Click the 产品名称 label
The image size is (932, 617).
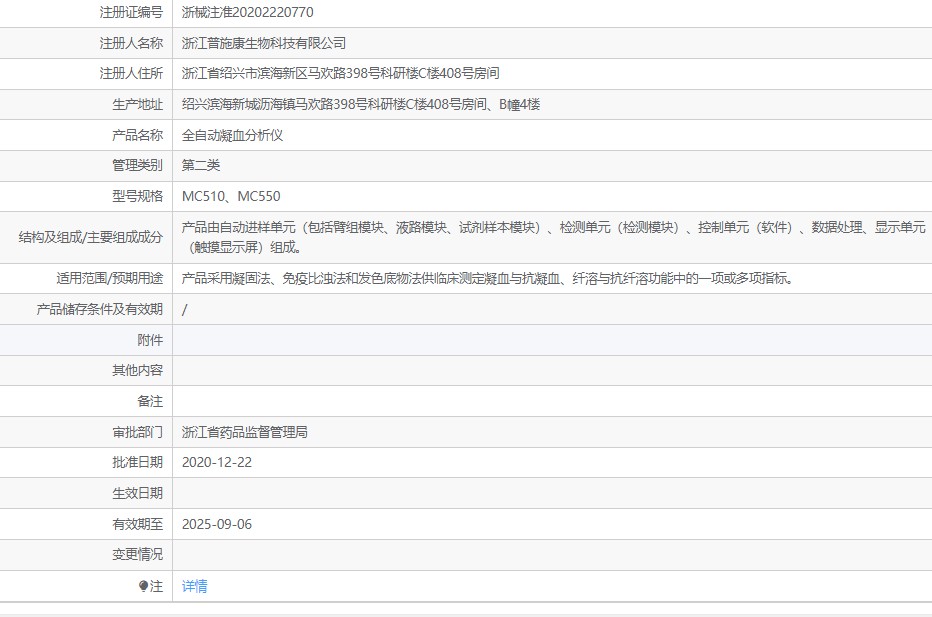(x=137, y=135)
